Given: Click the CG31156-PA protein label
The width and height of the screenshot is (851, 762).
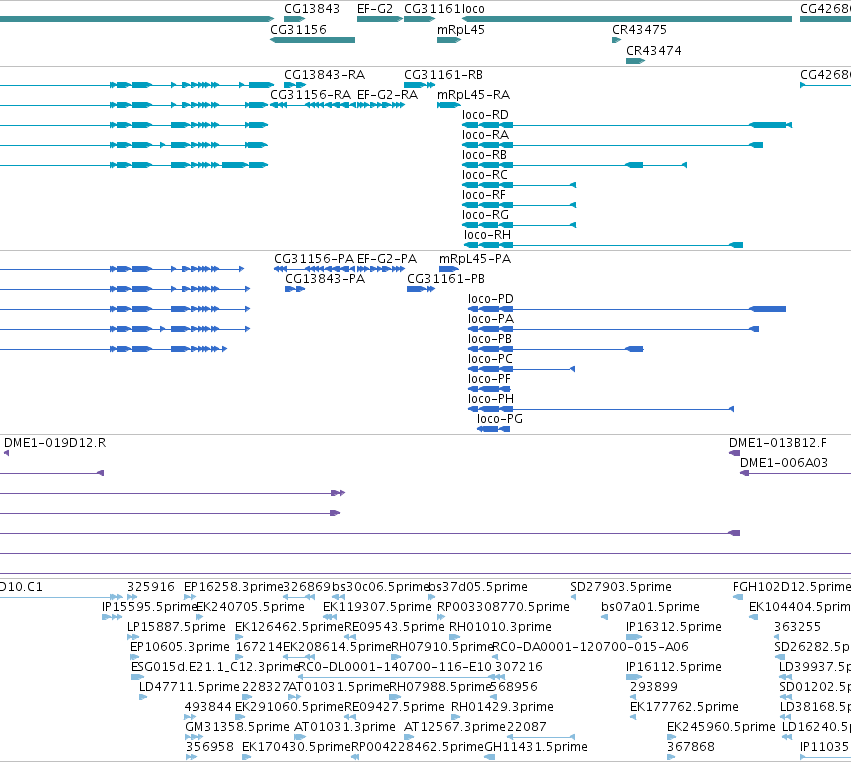Looking at the screenshot, I should pyautogui.click(x=314, y=259).
